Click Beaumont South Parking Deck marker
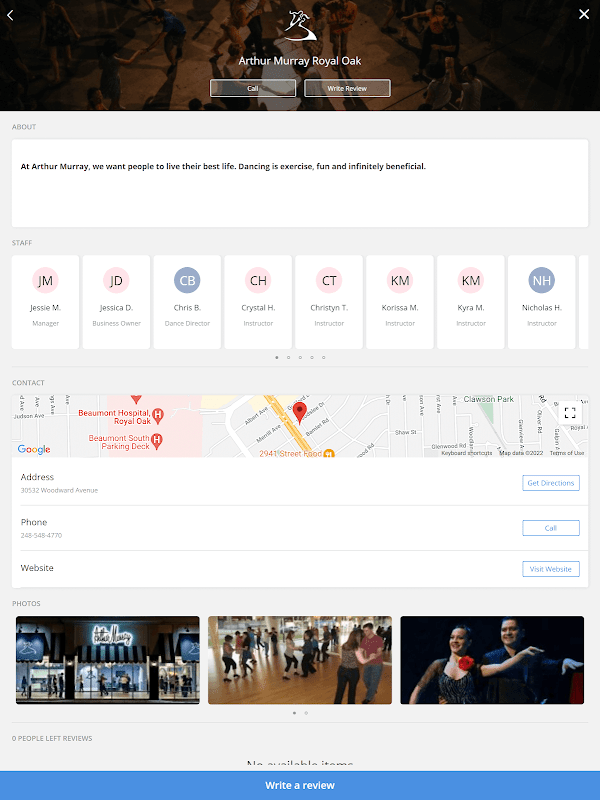 [157, 441]
